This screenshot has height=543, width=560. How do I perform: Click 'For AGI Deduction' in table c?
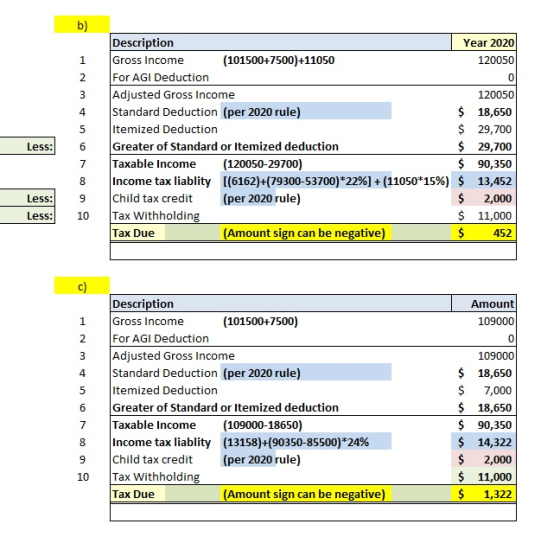tap(160, 338)
